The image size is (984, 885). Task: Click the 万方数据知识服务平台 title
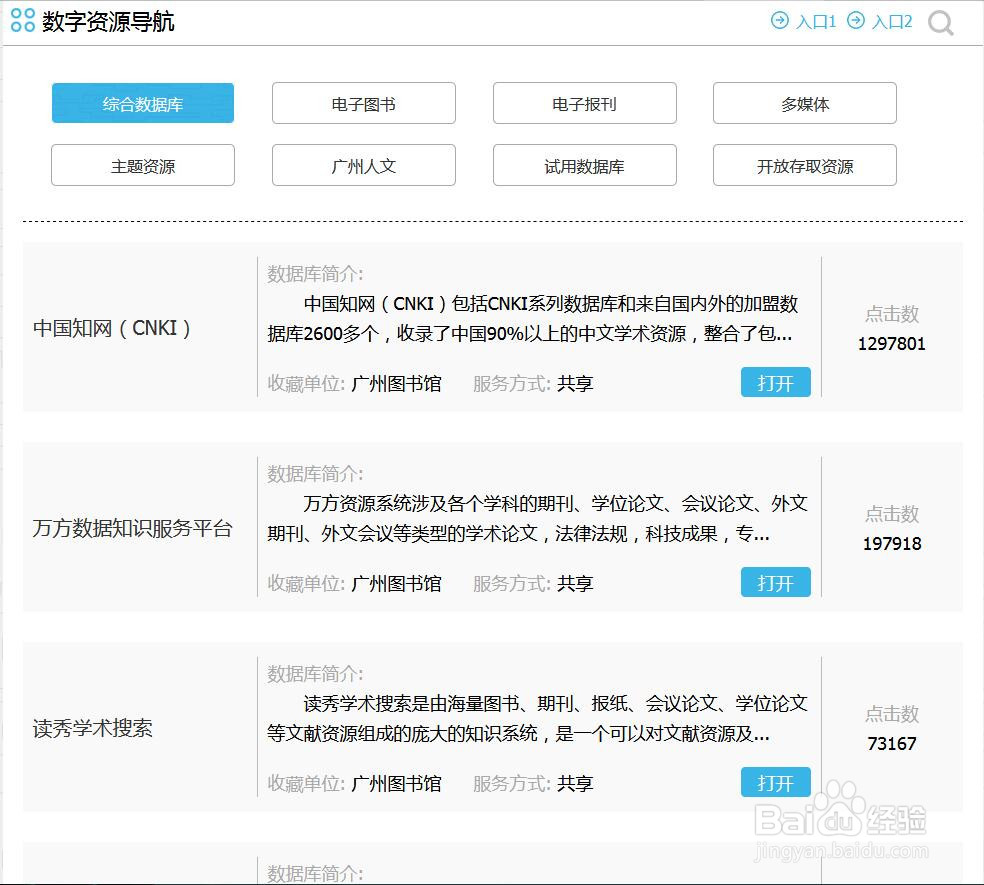(x=132, y=528)
